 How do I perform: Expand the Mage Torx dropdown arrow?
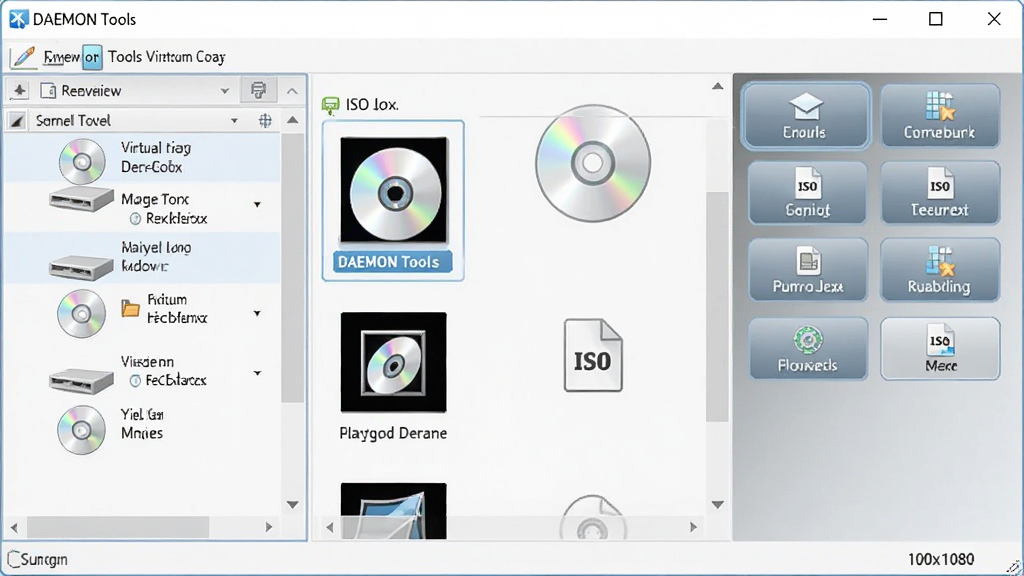(x=257, y=204)
